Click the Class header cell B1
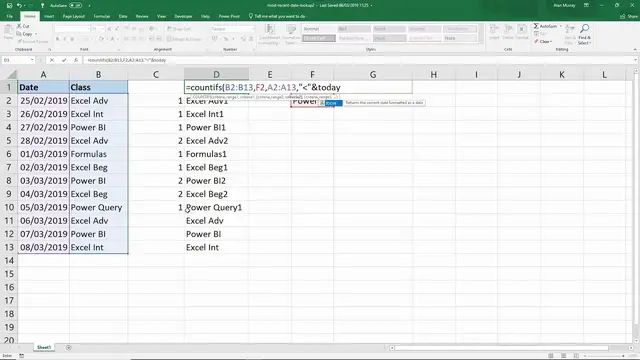Screen dimensions: 640x360 [98, 87]
